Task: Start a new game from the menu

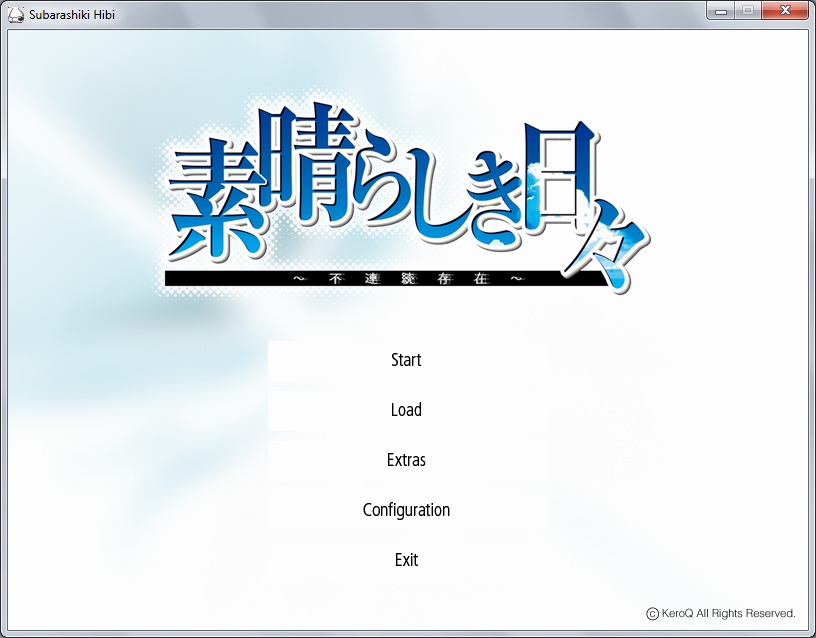Action: tap(406, 360)
